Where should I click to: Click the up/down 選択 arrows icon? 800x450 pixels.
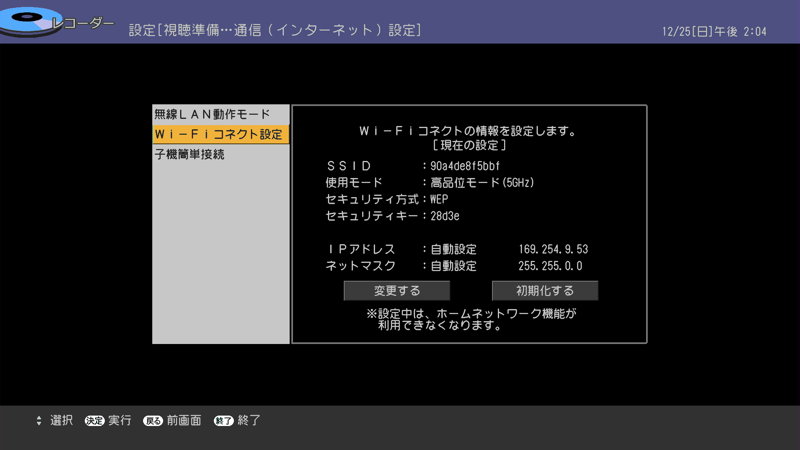pos(39,420)
